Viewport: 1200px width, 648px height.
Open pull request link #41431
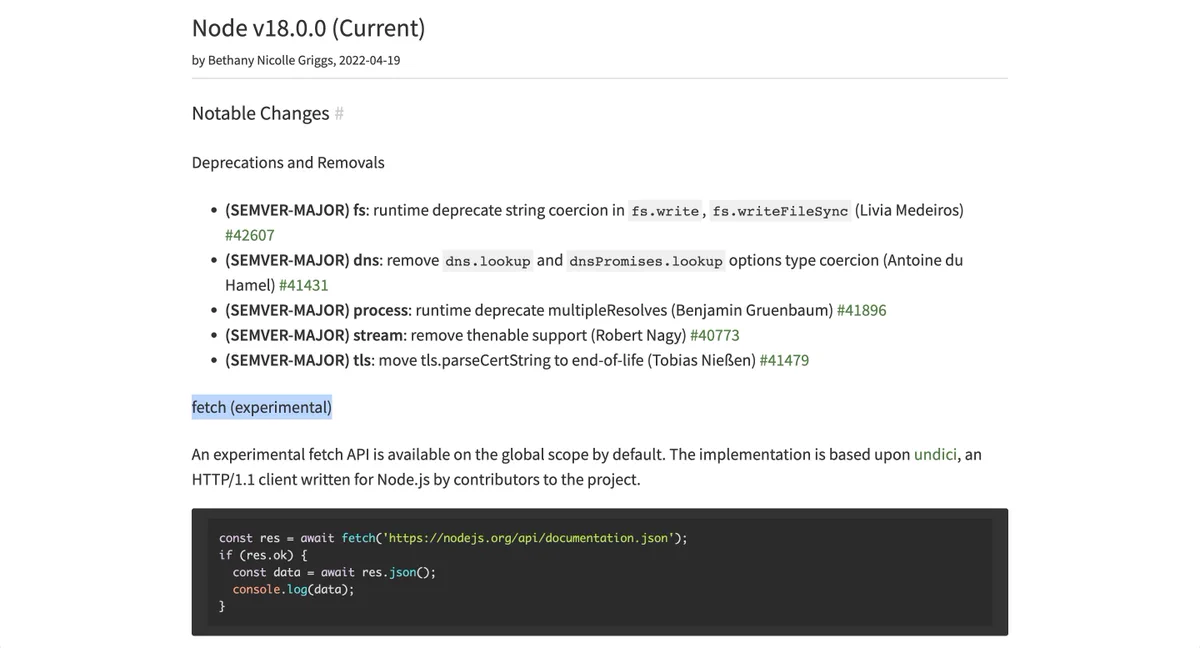point(304,284)
